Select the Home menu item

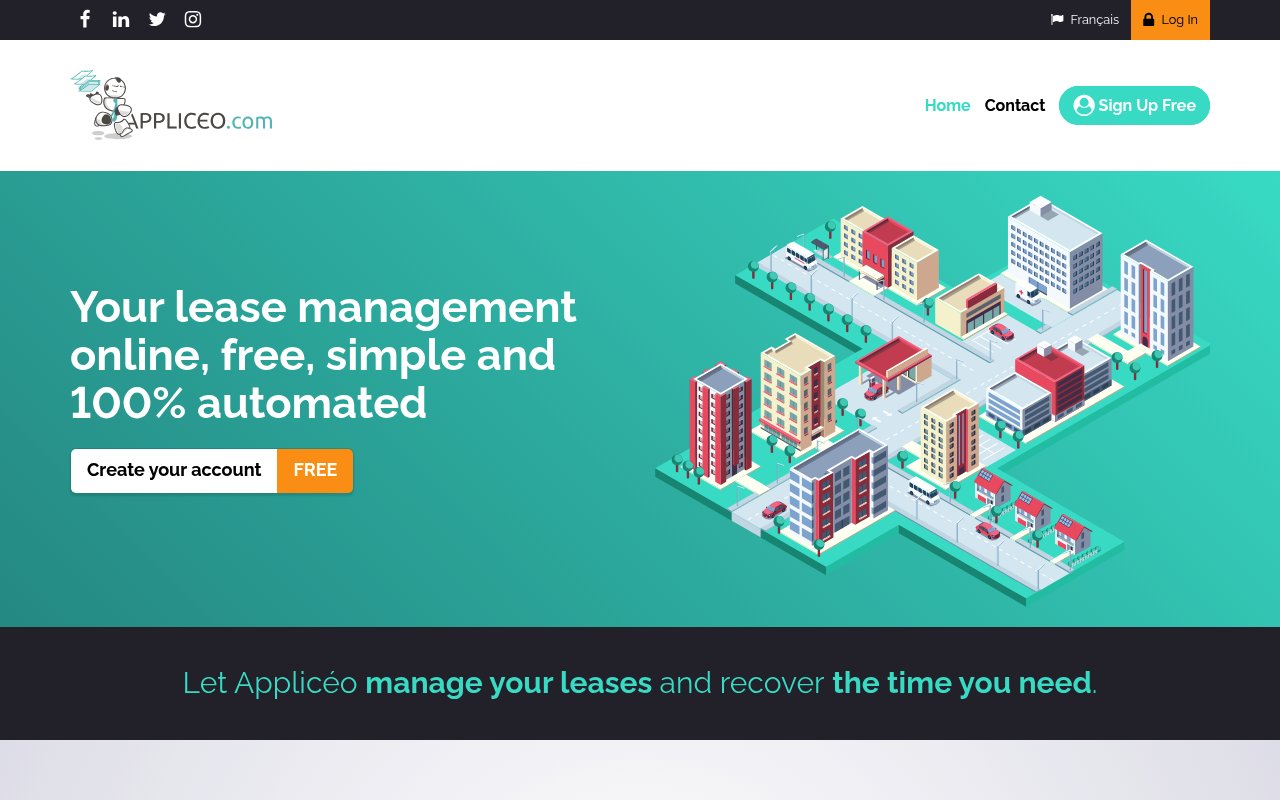point(947,105)
